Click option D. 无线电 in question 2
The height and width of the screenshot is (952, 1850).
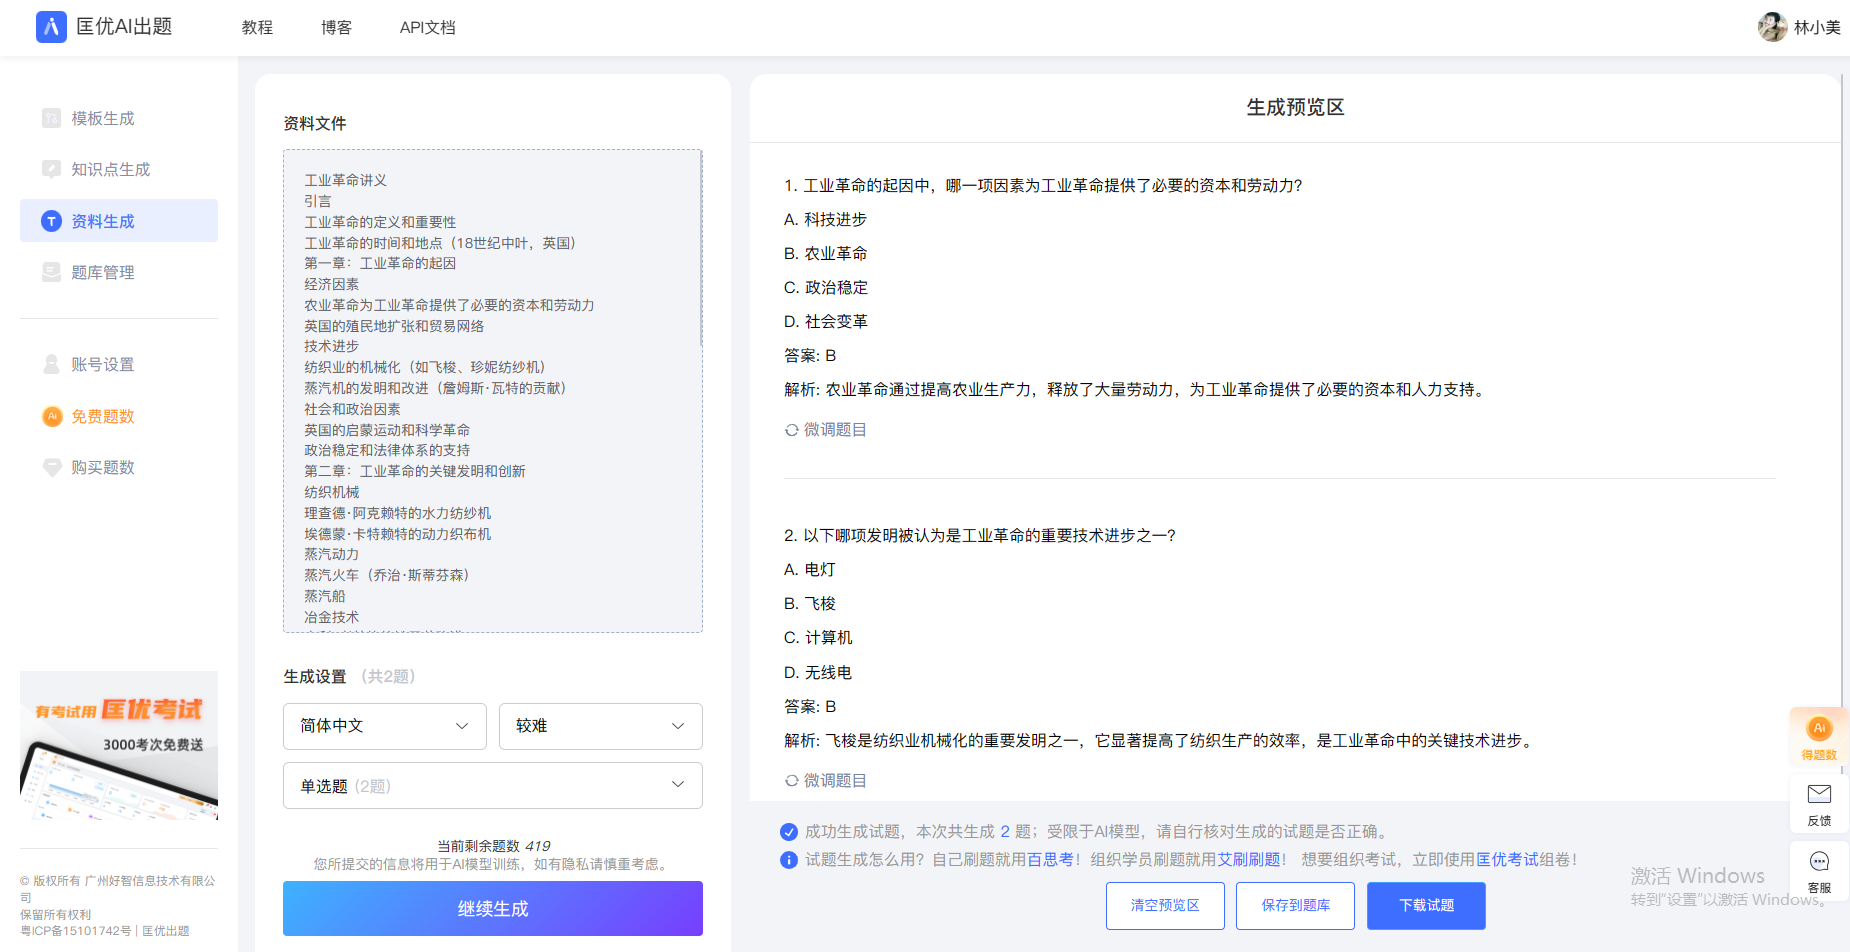pos(818,673)
